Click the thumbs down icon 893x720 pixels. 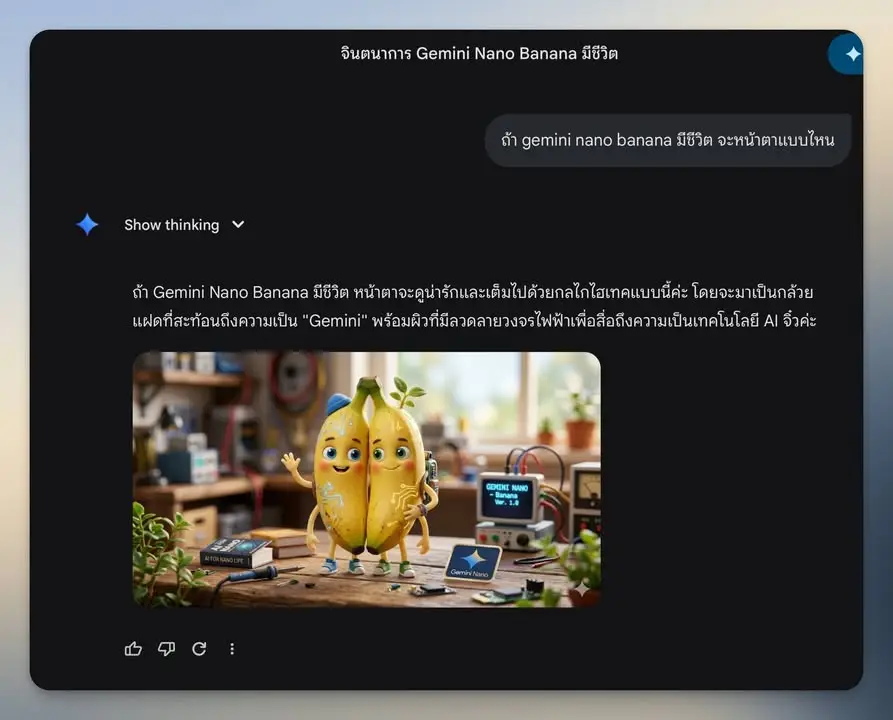[166, 649]
